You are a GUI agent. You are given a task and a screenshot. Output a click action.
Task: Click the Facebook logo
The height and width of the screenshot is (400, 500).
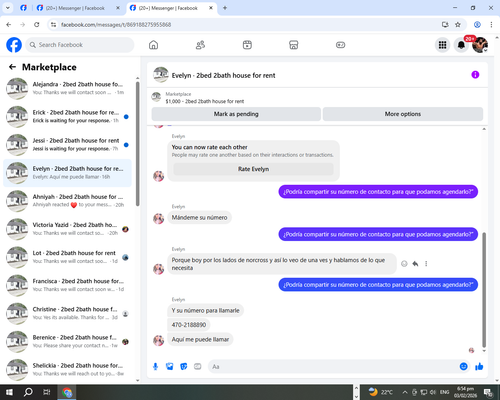click(14, 45)
